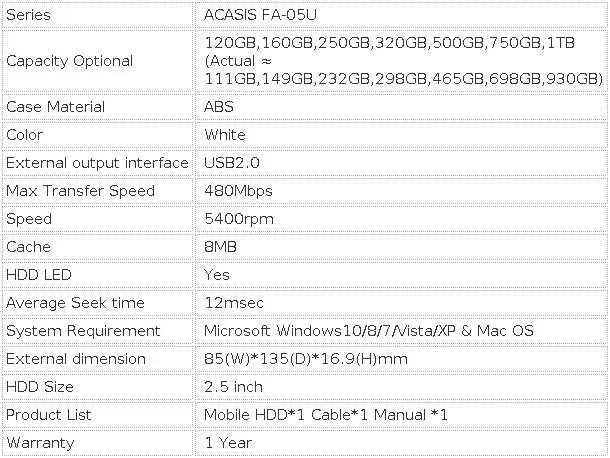Click the 8MB cache value
Viewport: 610px width, 458px height.
pyautogui.click(x=220, y=247)
